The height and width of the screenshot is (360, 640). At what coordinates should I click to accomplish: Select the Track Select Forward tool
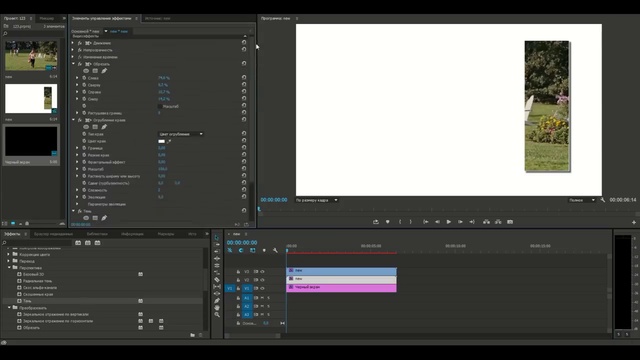tap(217, 244)
